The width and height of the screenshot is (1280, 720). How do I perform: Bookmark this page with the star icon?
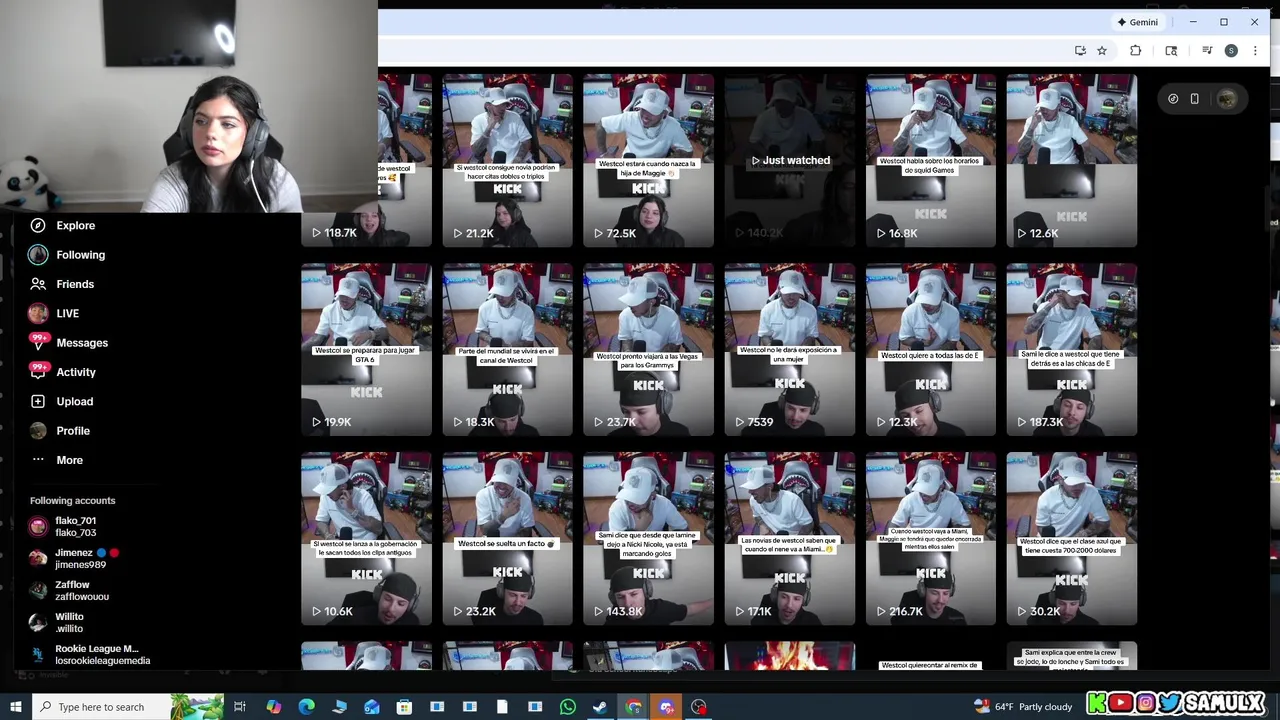click(1101, 51)
